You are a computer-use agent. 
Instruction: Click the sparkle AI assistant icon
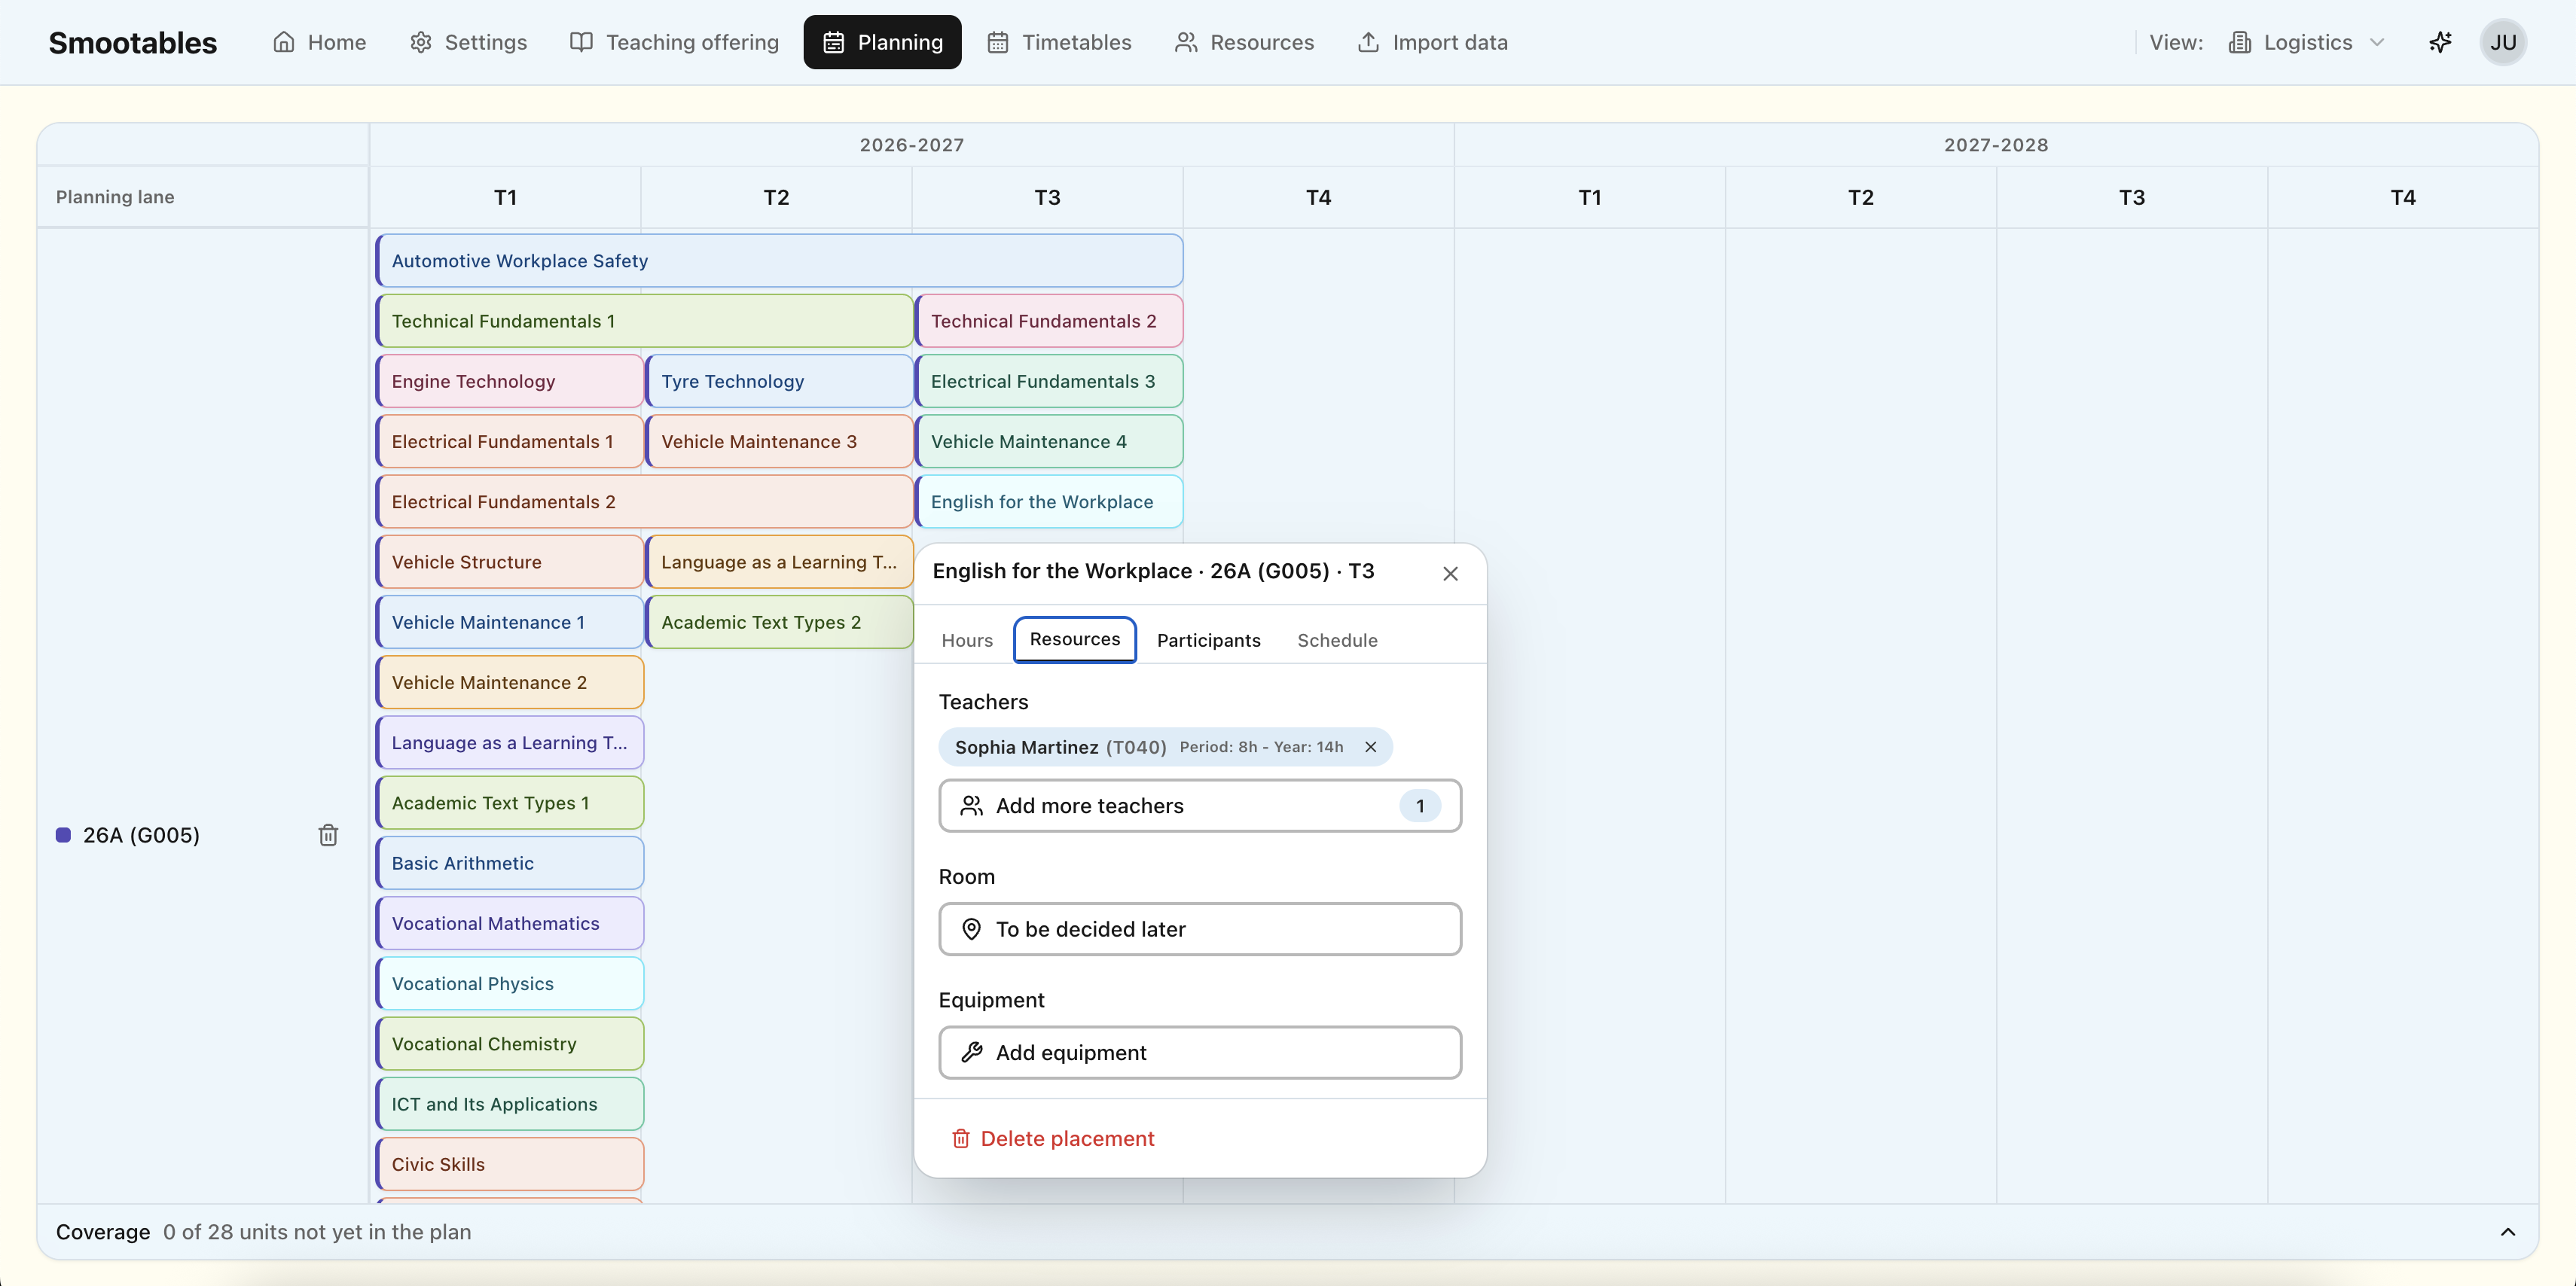[x=2440, y=42]
